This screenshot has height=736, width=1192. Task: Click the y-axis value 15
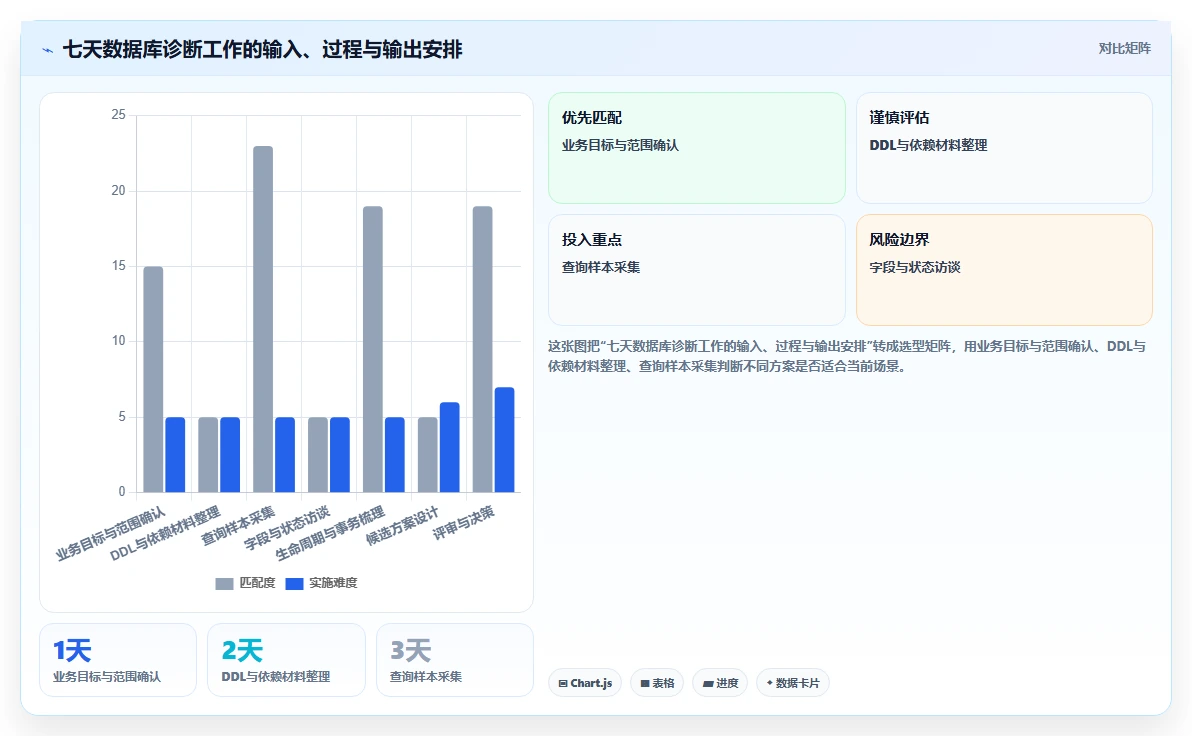pyautogui.click(x=119, y=266)
